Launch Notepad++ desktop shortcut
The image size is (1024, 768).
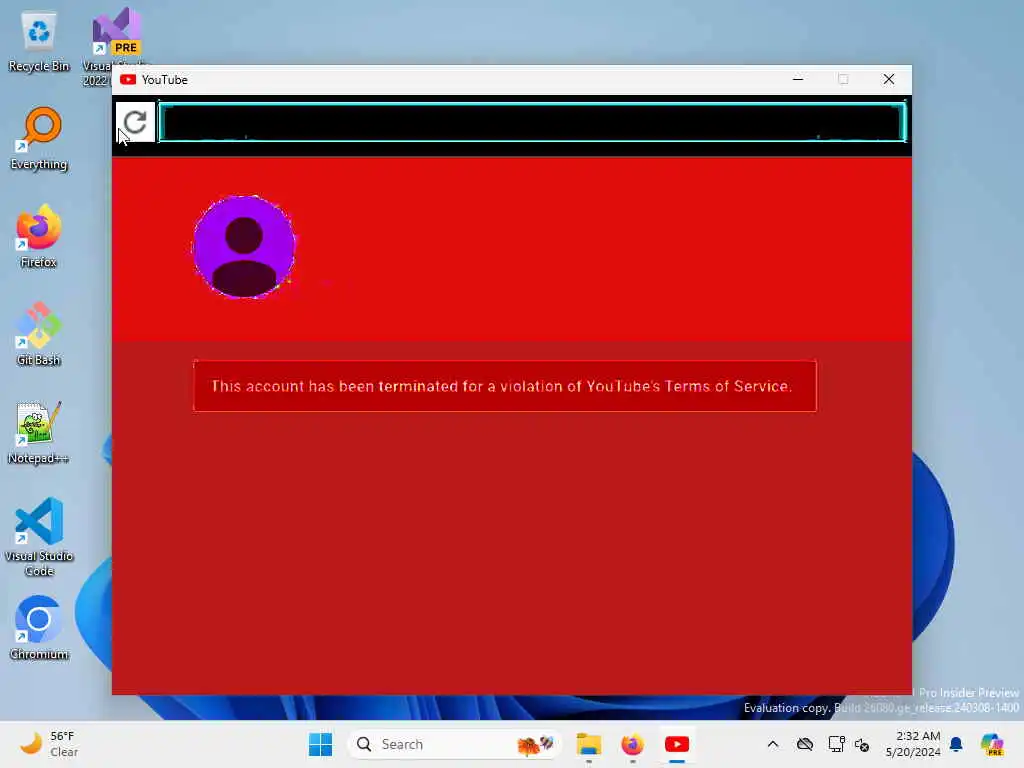coord(39,432)
